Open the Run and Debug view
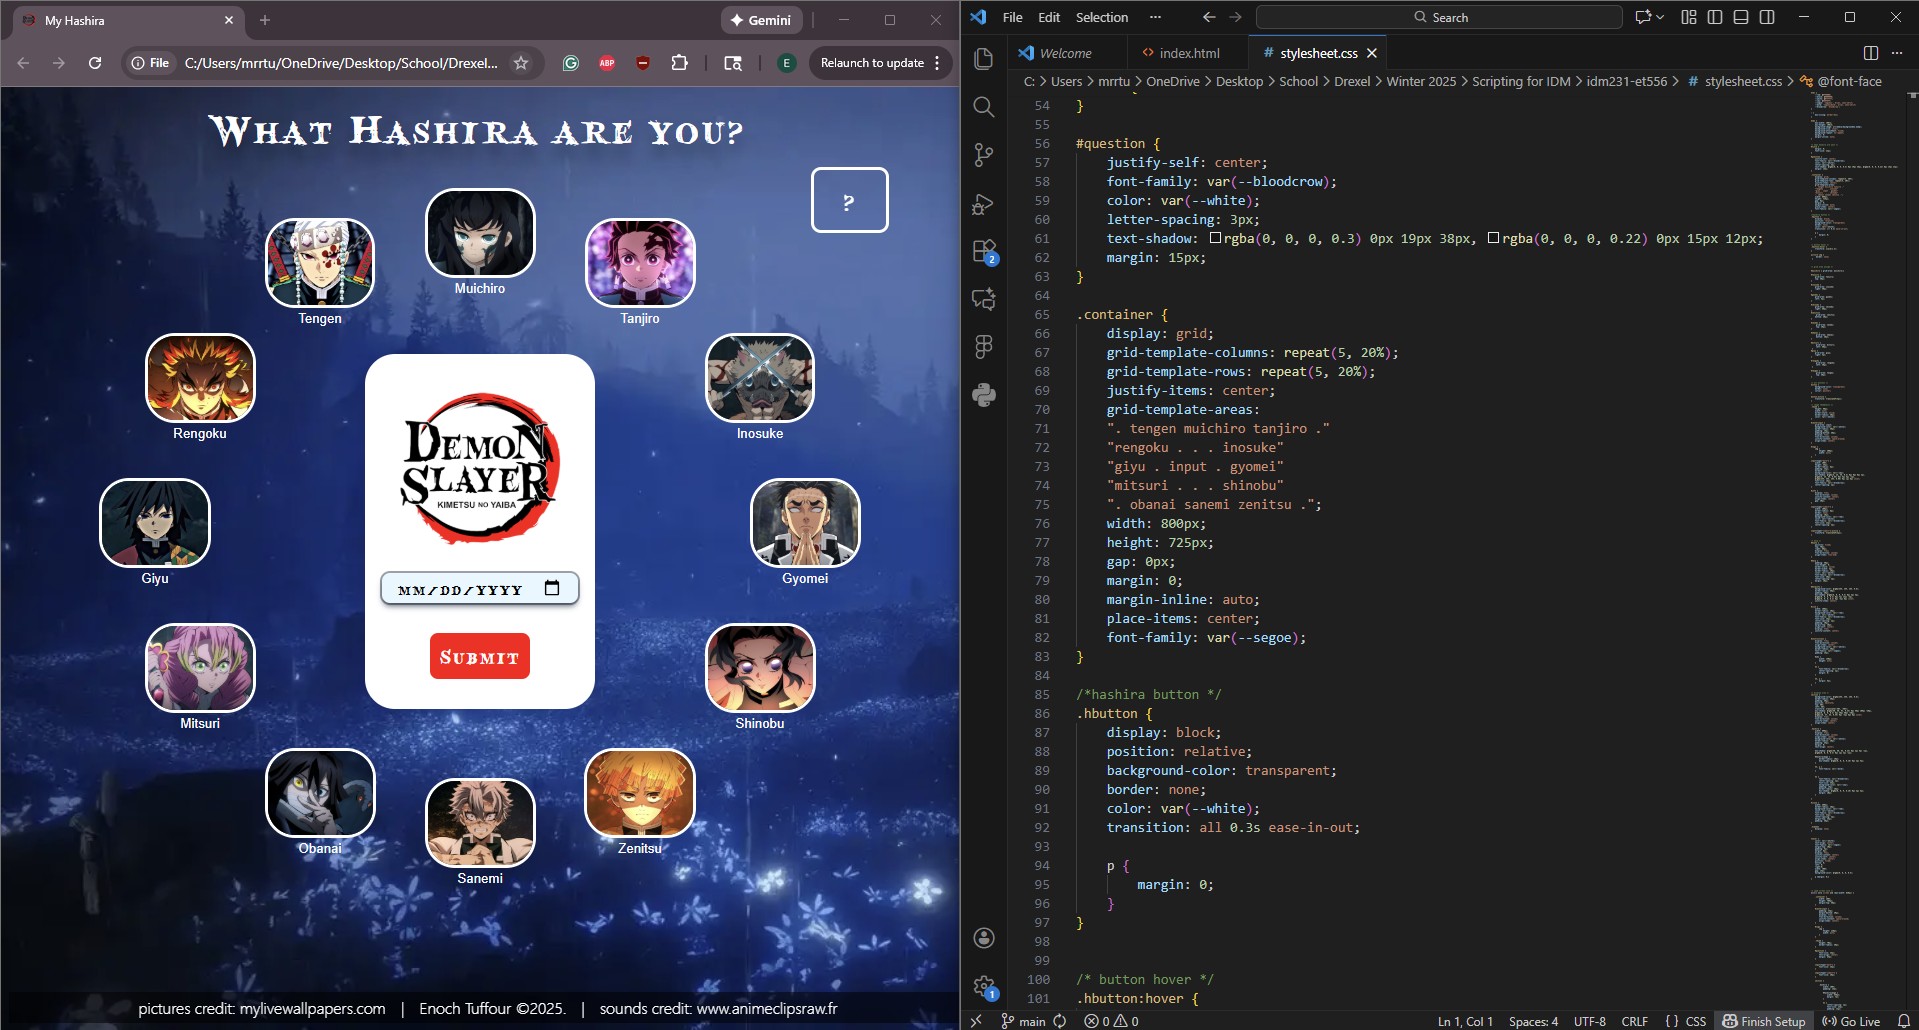 984,203
